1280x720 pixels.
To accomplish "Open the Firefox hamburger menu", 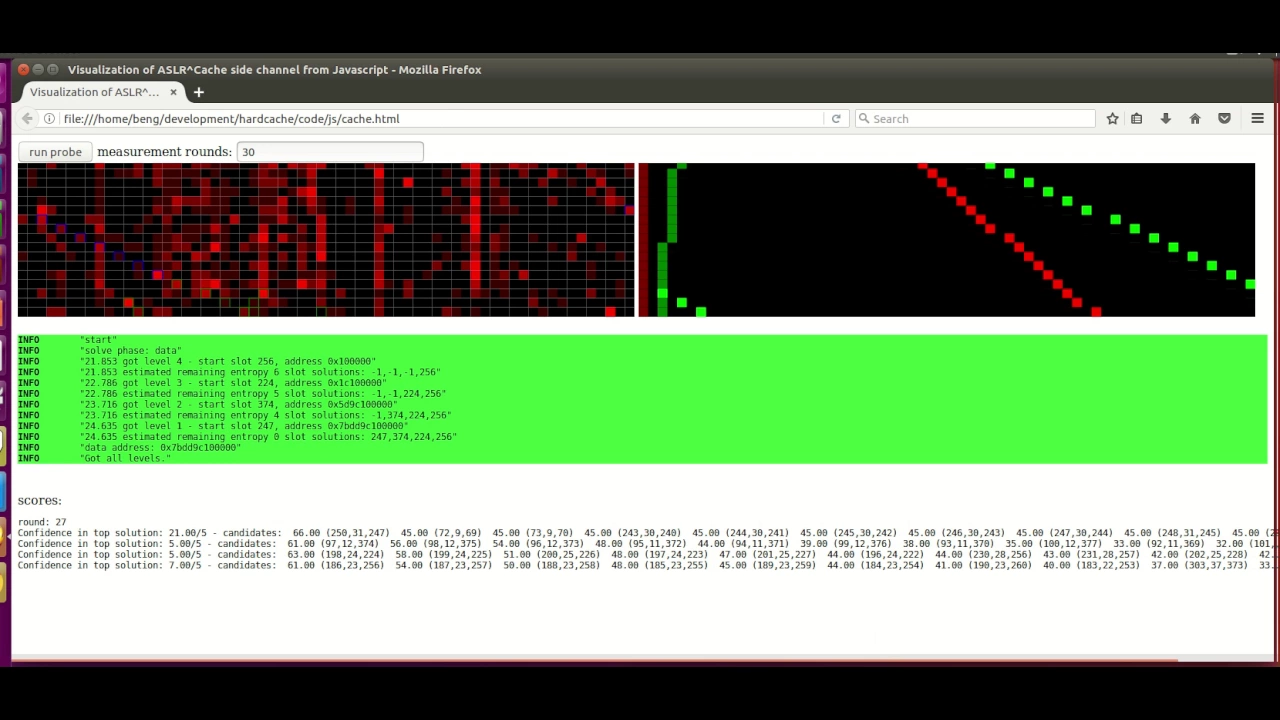I will (x=1257, y=118).
